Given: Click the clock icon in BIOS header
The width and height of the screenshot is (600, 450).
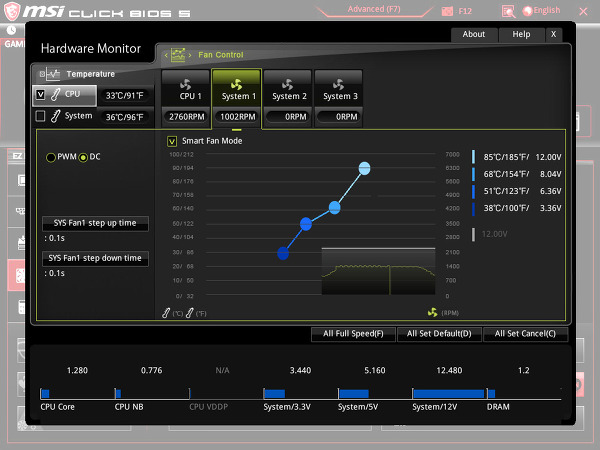Looking at the screenshot, I should tap(11, 30).
